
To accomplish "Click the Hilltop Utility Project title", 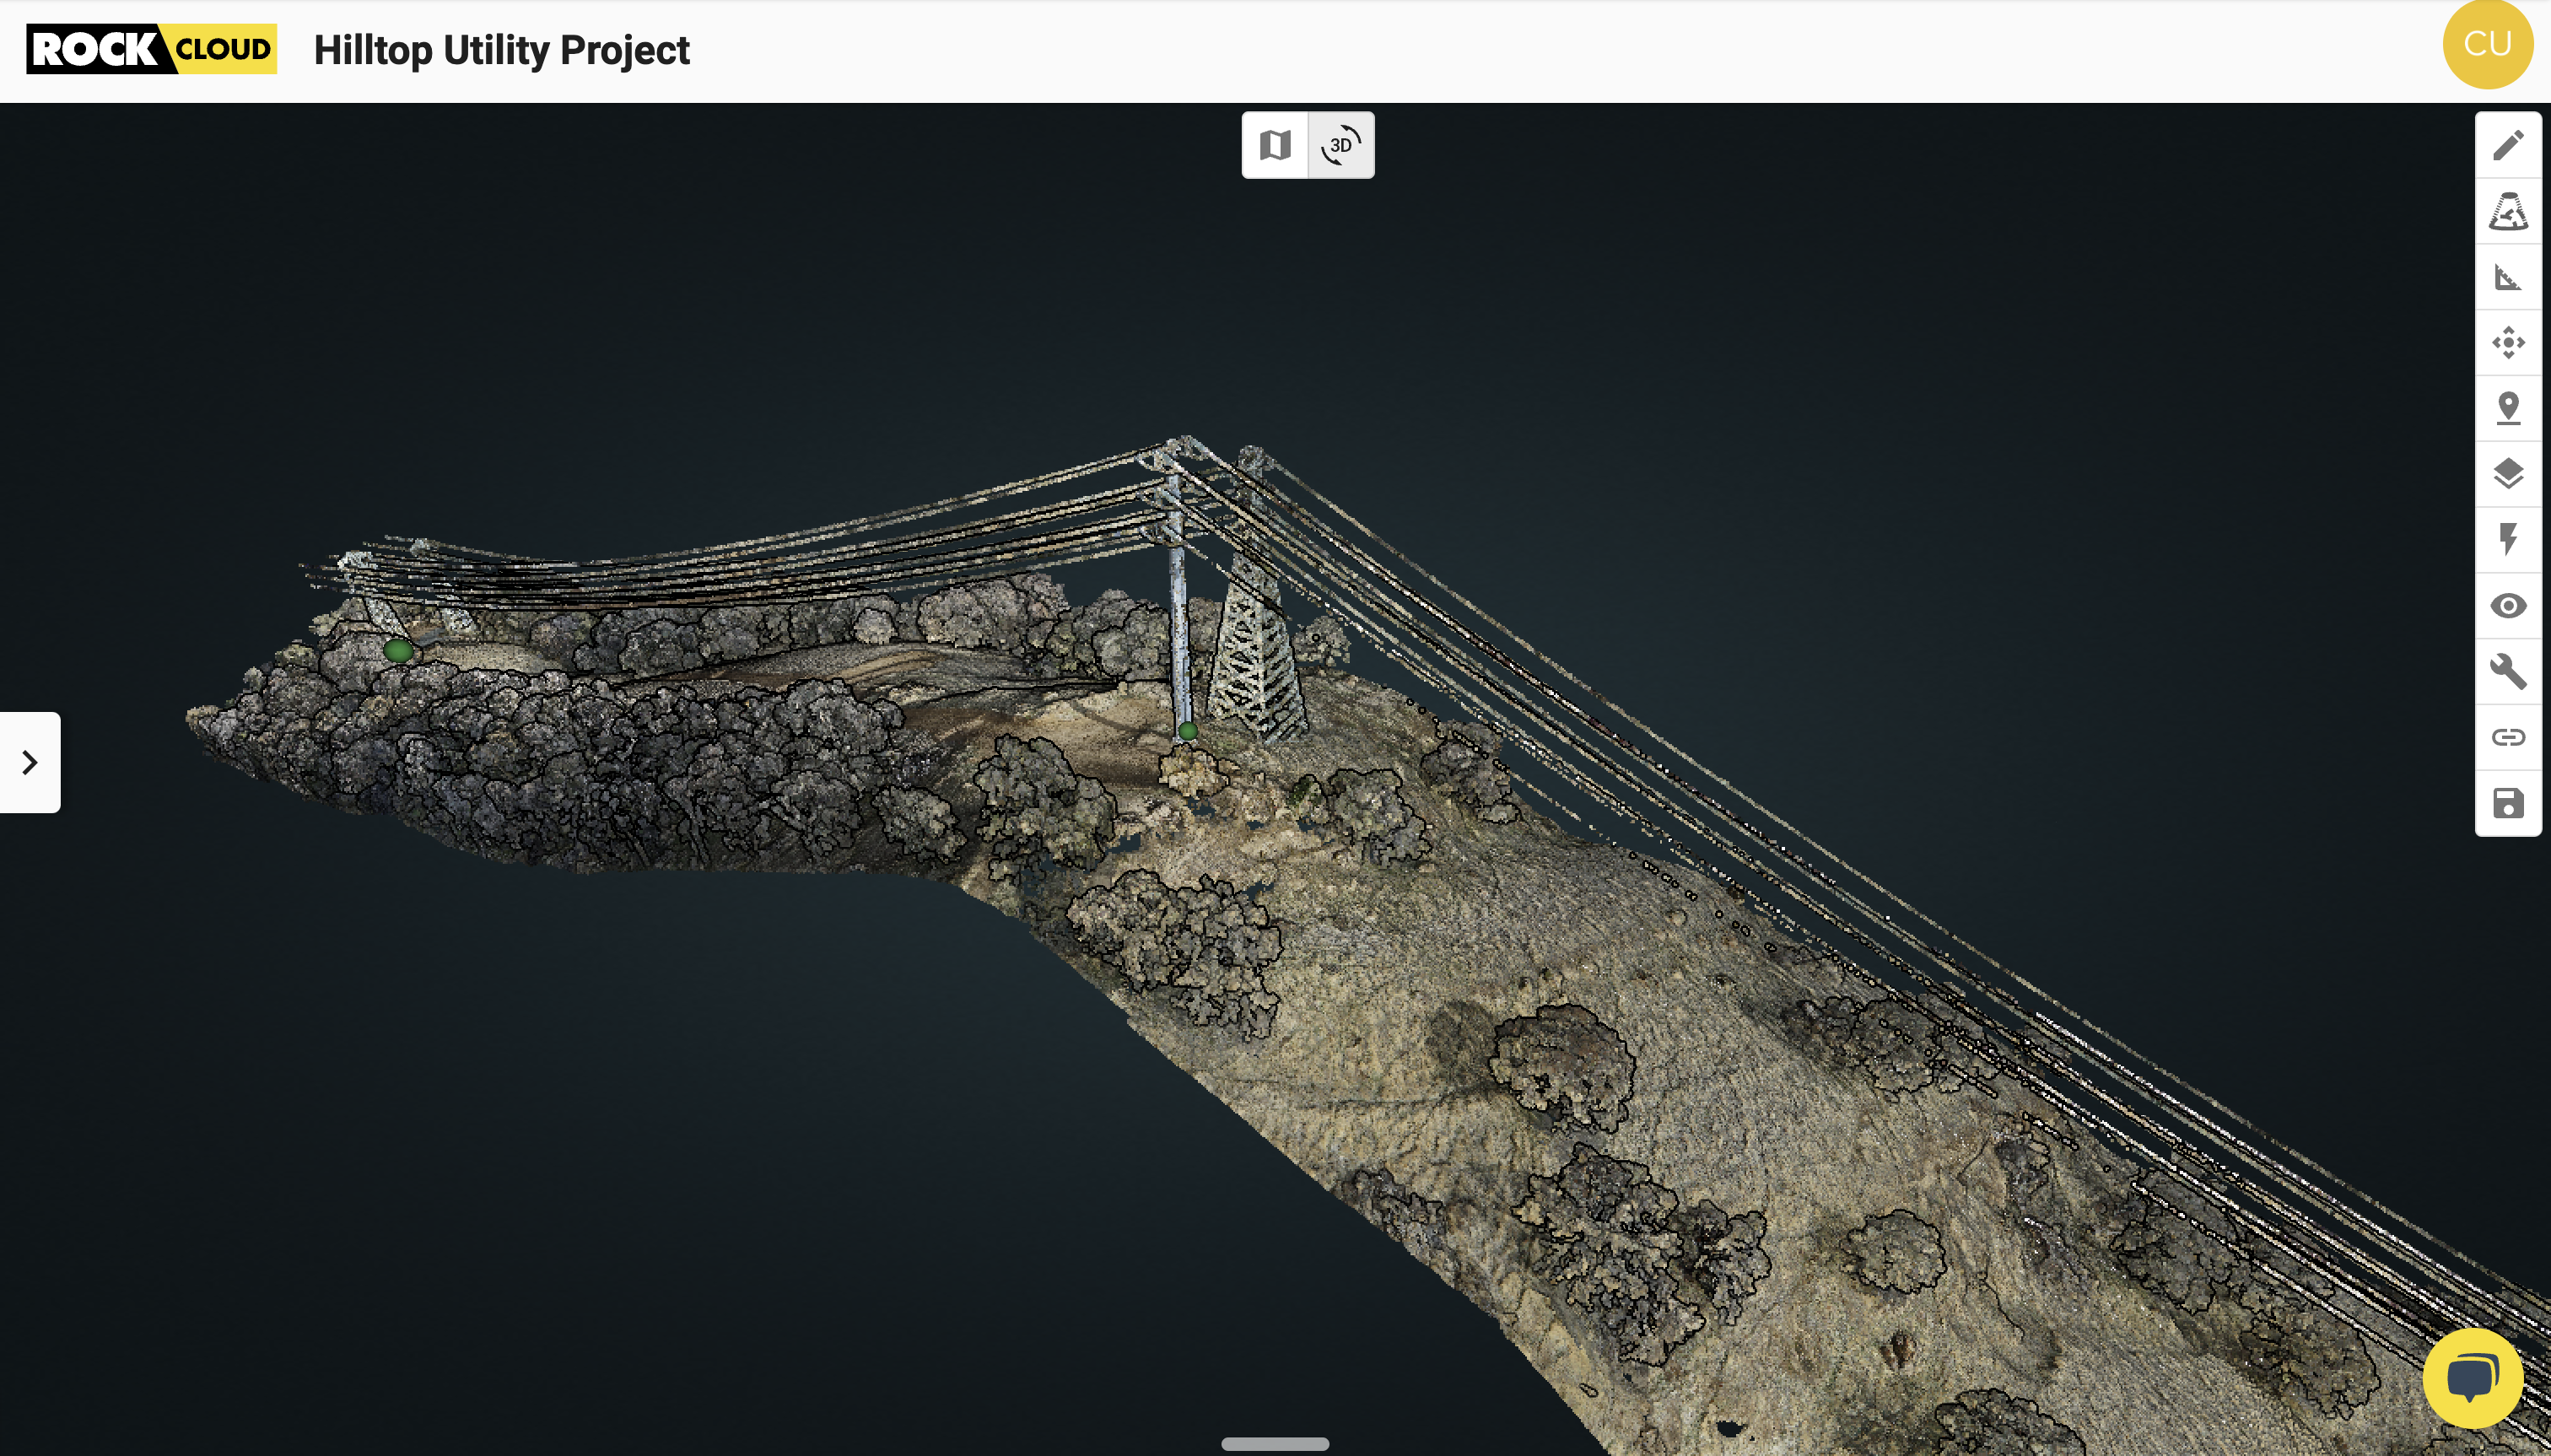I will (501, 50).
